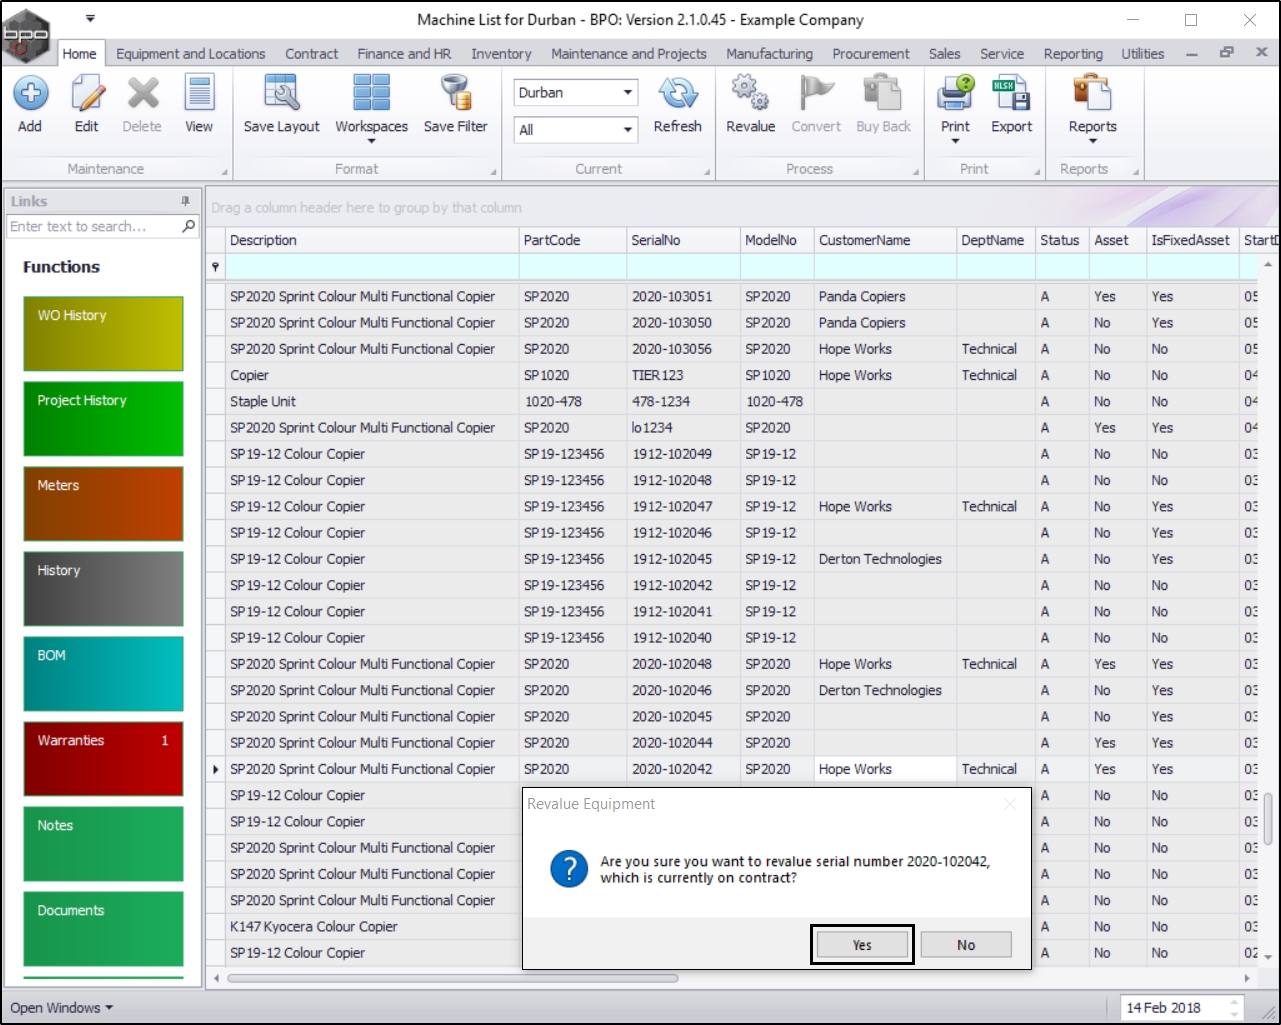Viewport: 1281px width, 1025px height.
Task: Click the Edit pencil icon
Action: click(87, 95)
